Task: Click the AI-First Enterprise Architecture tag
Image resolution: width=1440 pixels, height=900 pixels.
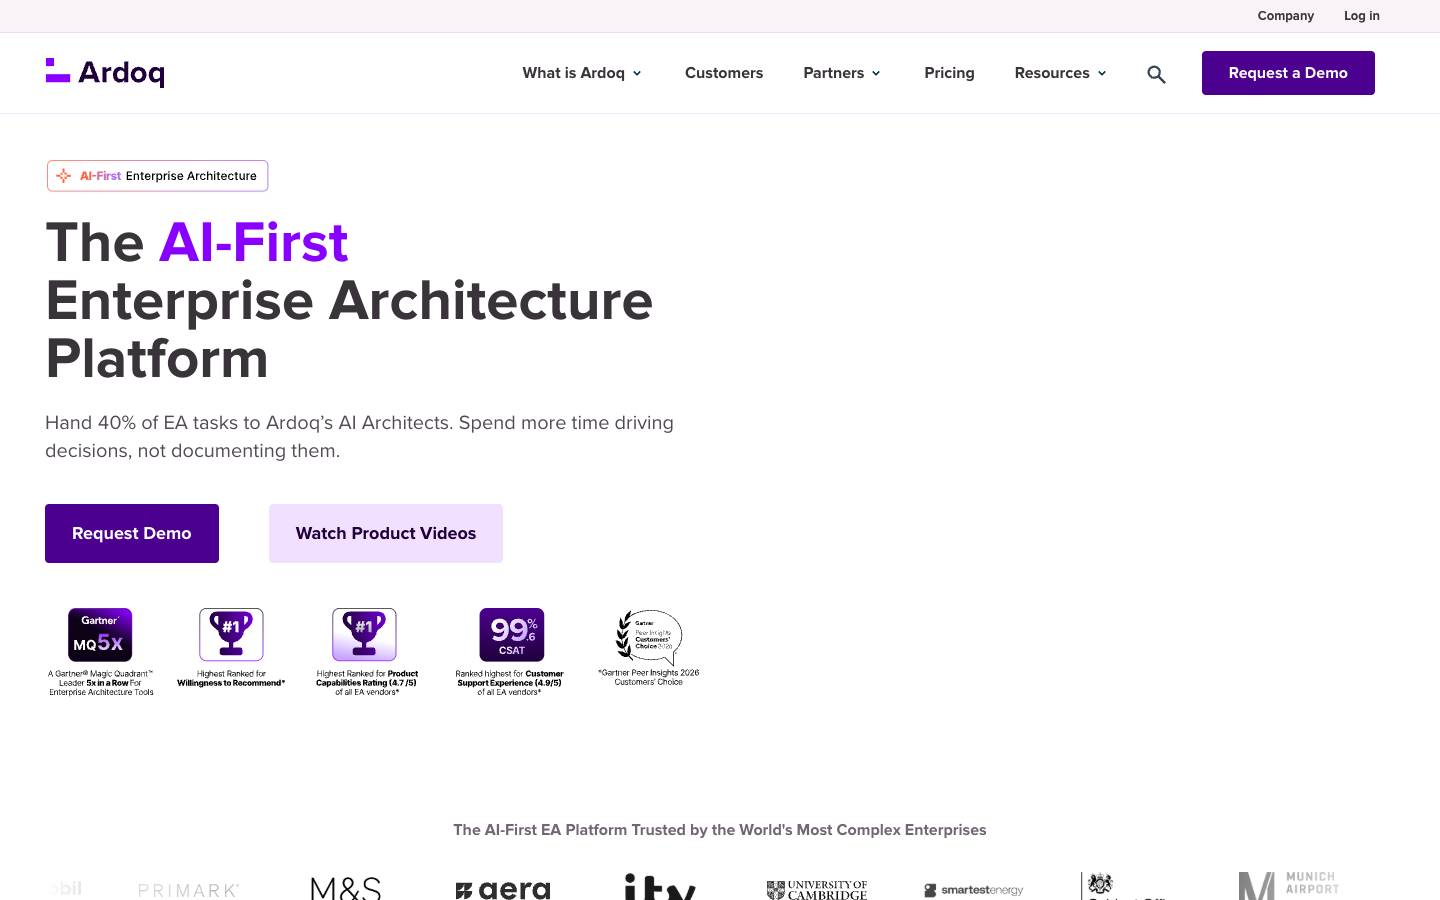Action: [158, 176]
